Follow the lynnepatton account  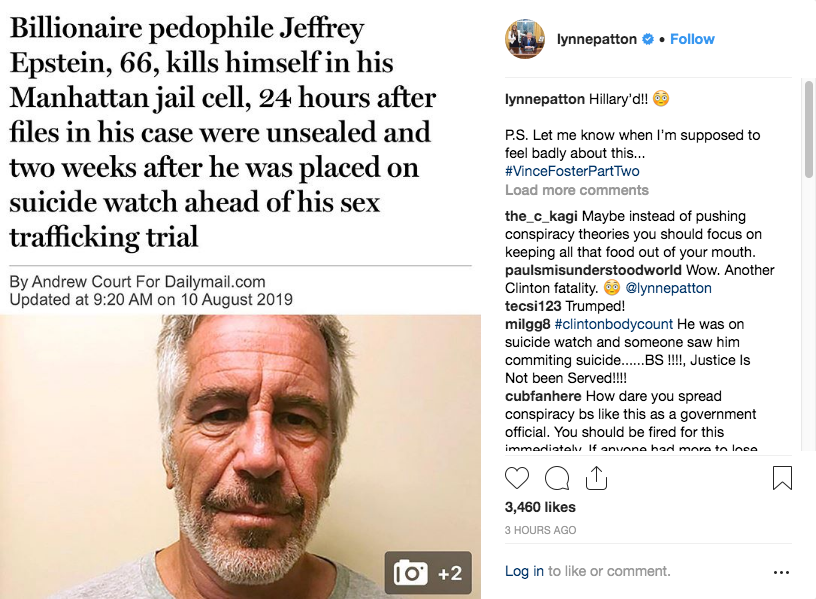[692, 39]
